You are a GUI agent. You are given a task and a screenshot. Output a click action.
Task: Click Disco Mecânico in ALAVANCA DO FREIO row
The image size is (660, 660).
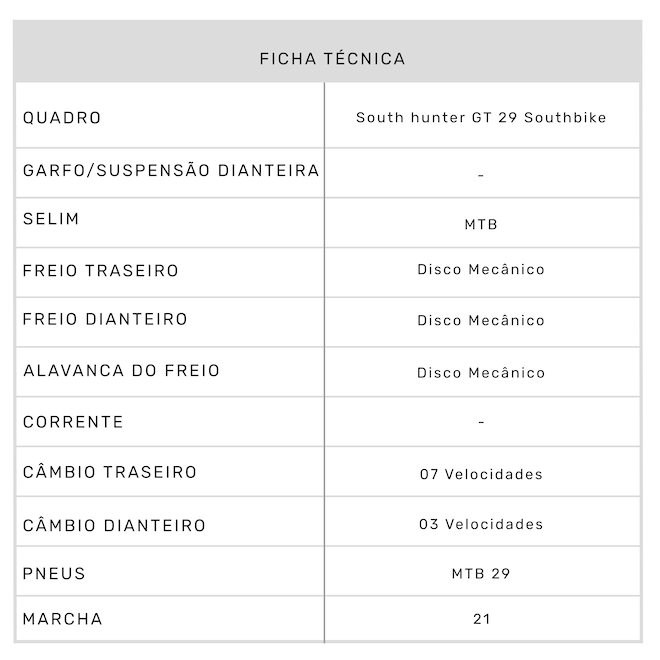(481, 373)
